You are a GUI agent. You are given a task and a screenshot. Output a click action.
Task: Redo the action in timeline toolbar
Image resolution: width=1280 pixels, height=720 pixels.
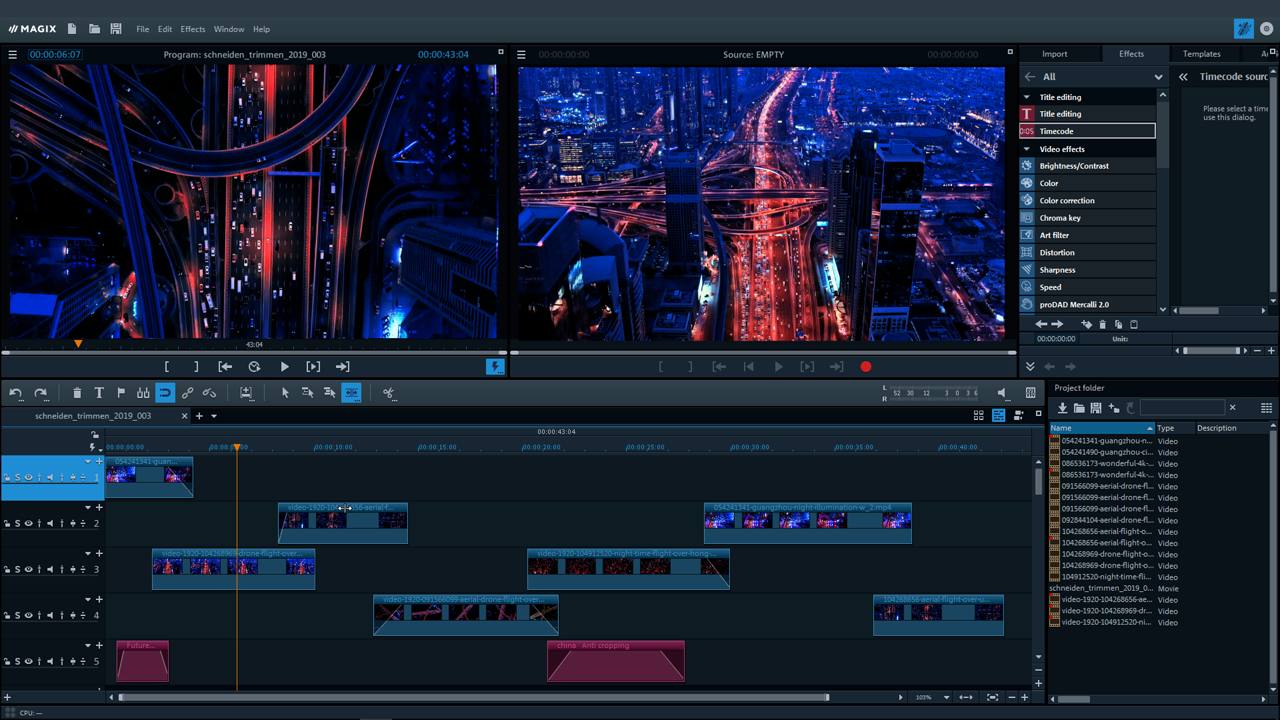(x=41, y=393)
